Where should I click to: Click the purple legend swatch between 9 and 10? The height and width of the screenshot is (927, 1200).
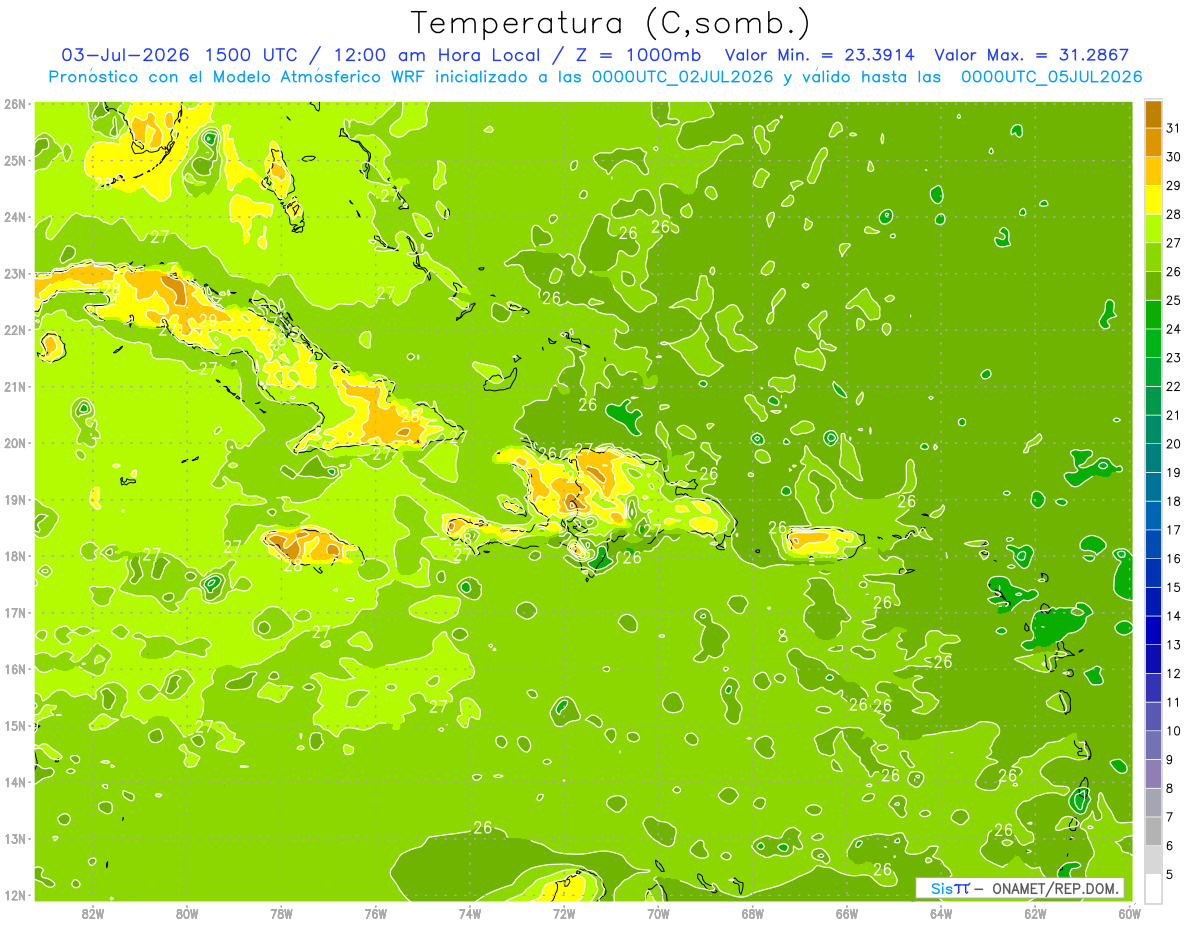(1153, 745)
